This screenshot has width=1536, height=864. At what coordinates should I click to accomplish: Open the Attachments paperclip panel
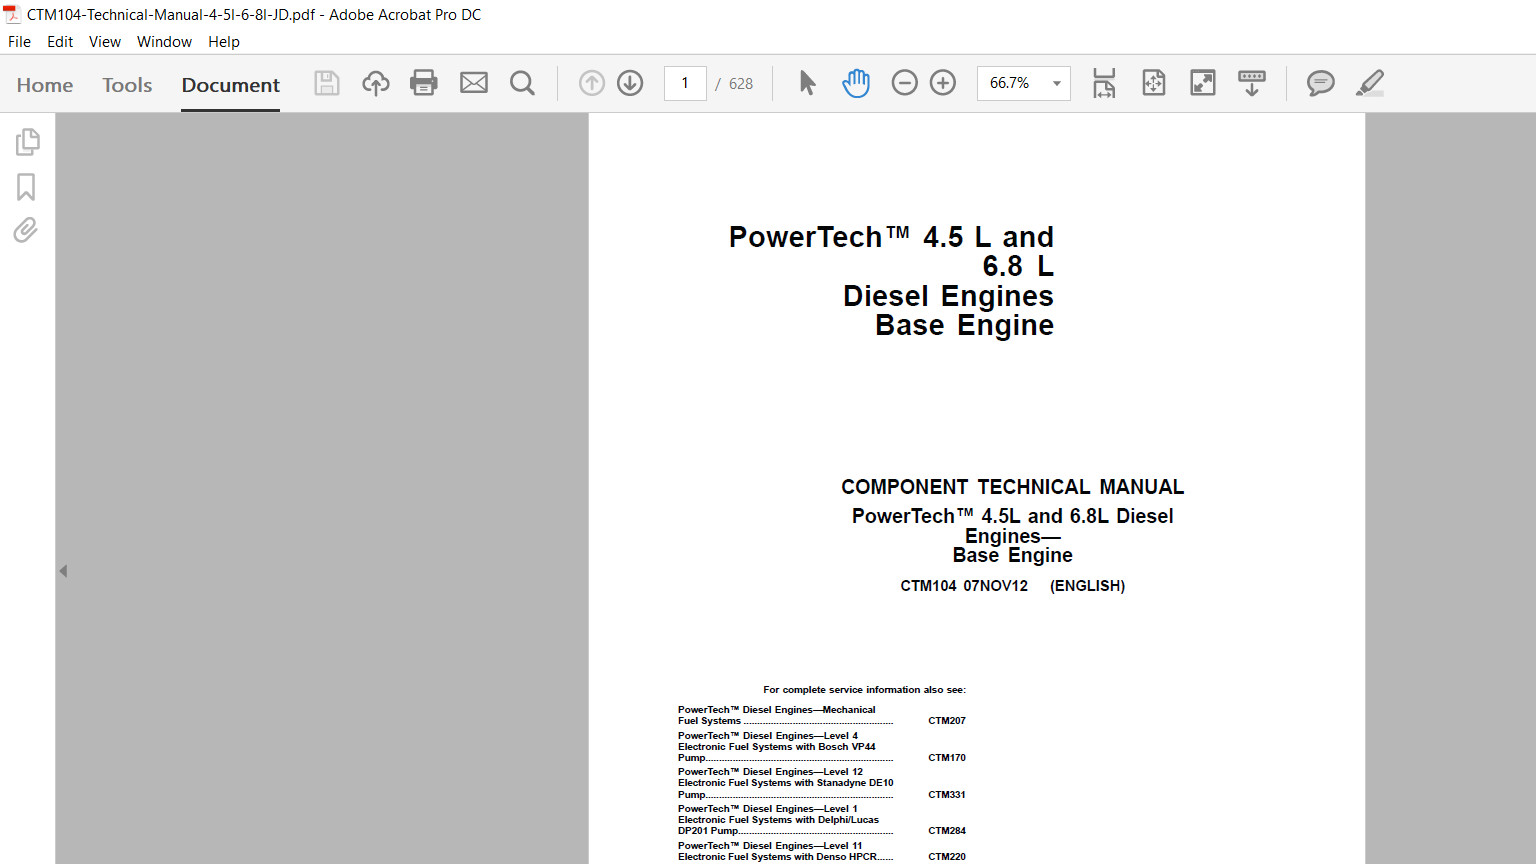click(26, 230)
